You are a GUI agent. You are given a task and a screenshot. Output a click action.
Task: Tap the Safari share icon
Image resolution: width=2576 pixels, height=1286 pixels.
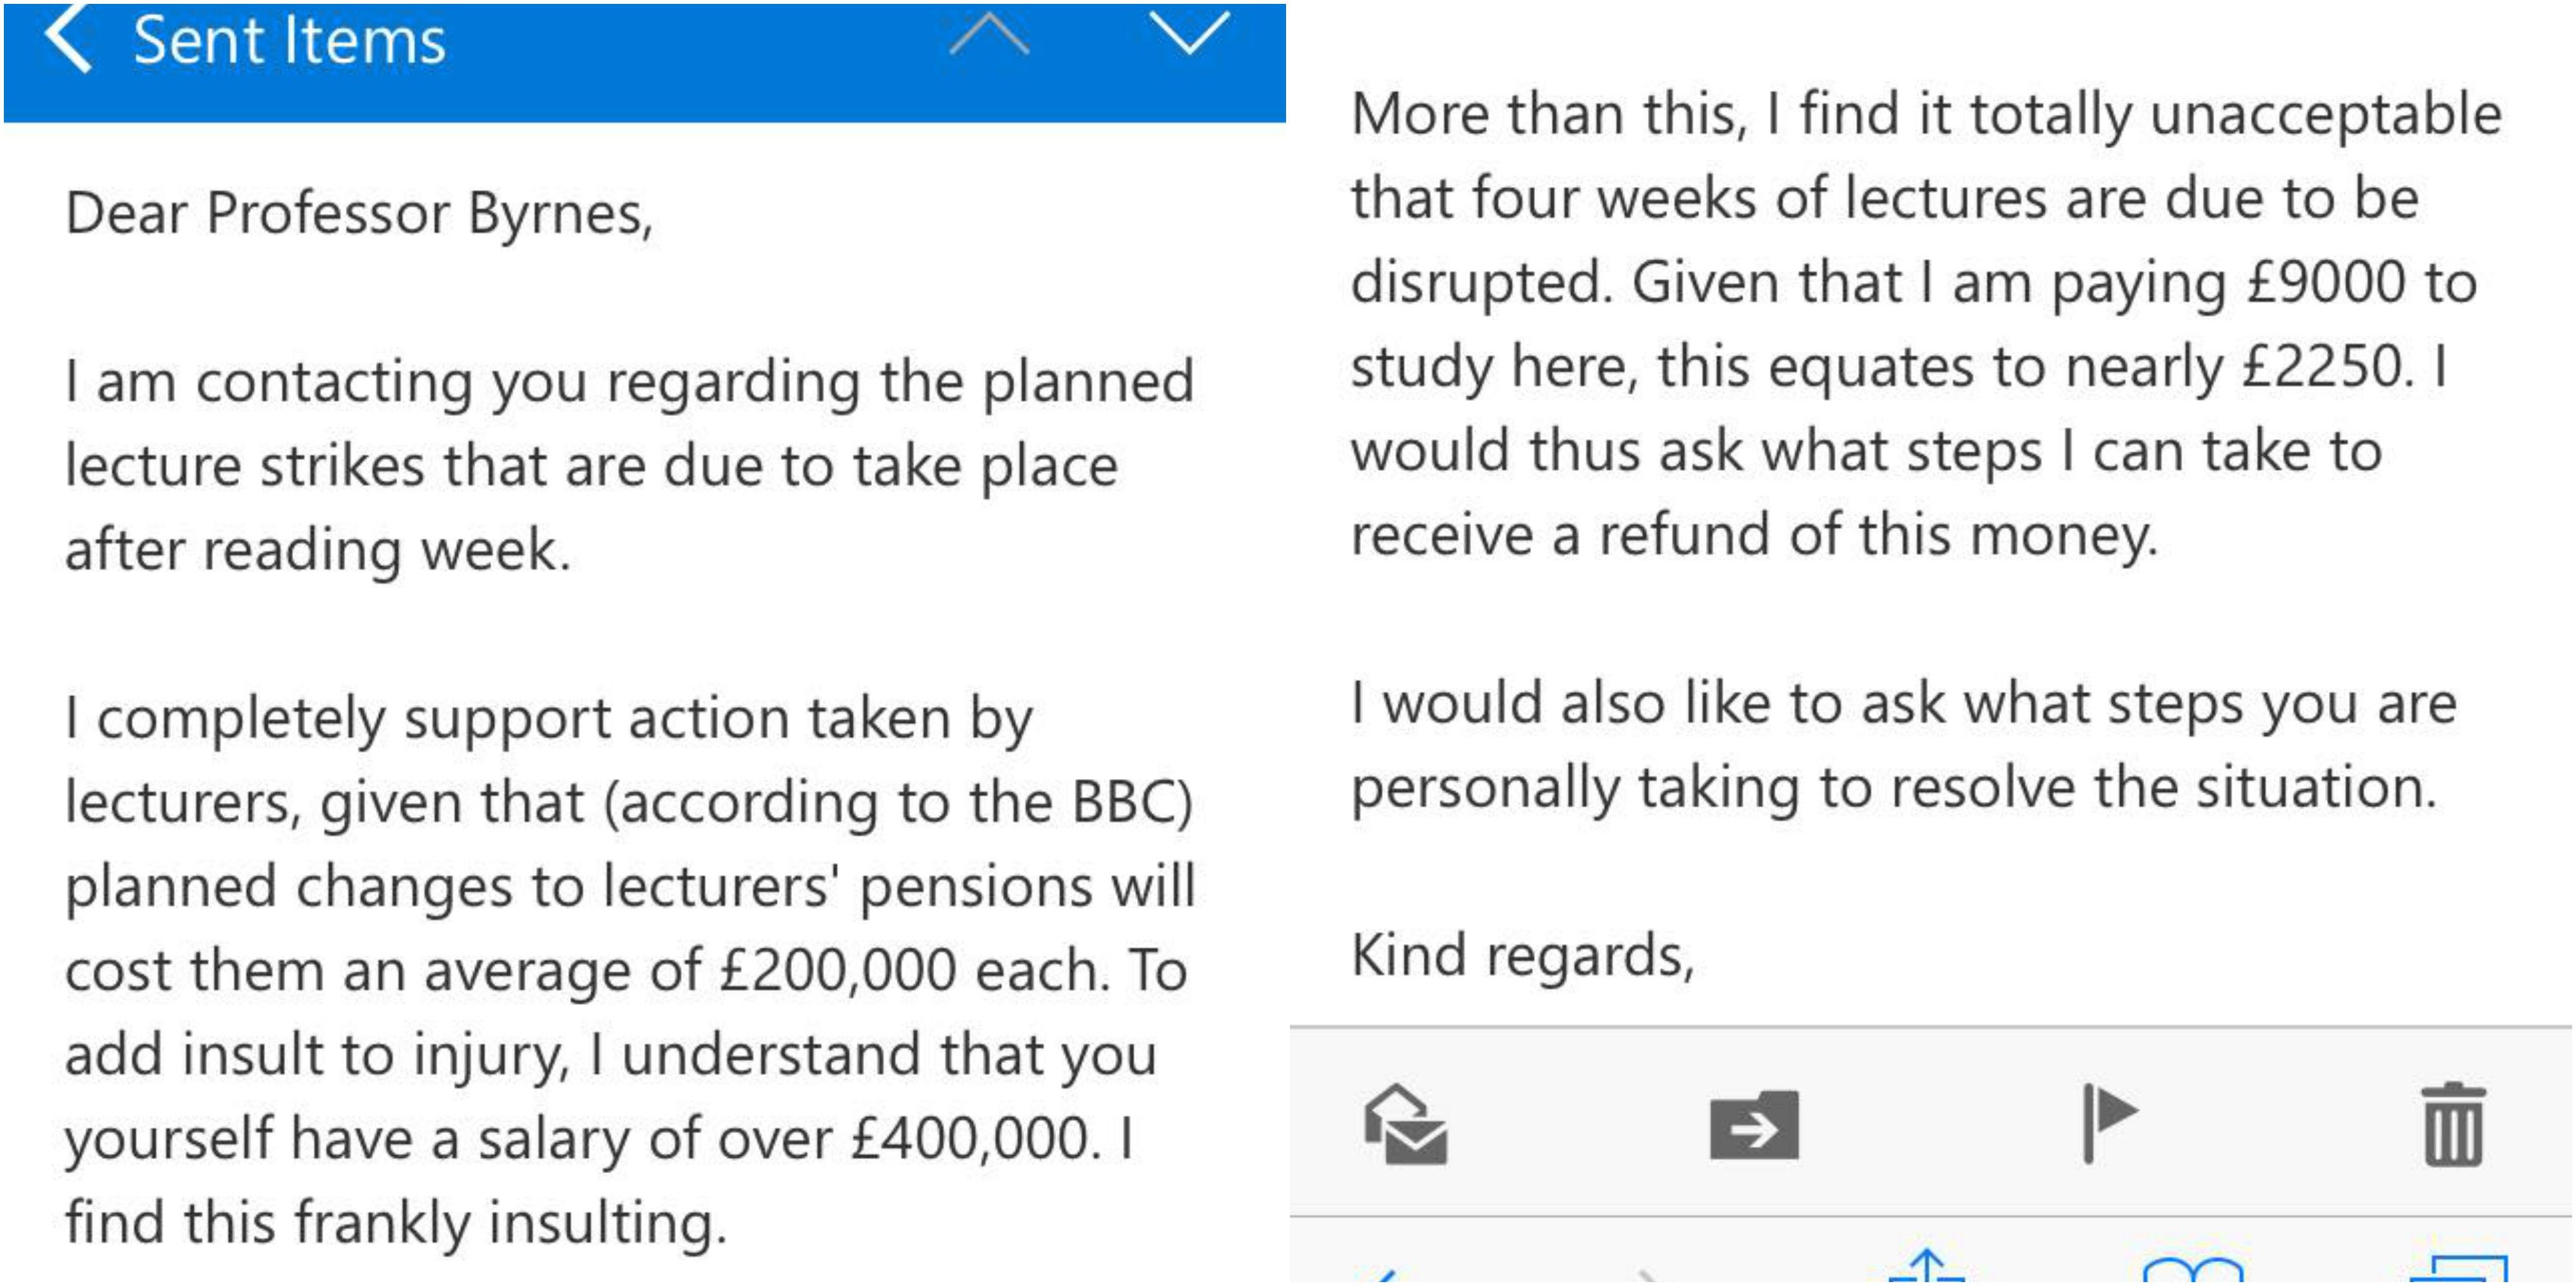[1927, 1267]
